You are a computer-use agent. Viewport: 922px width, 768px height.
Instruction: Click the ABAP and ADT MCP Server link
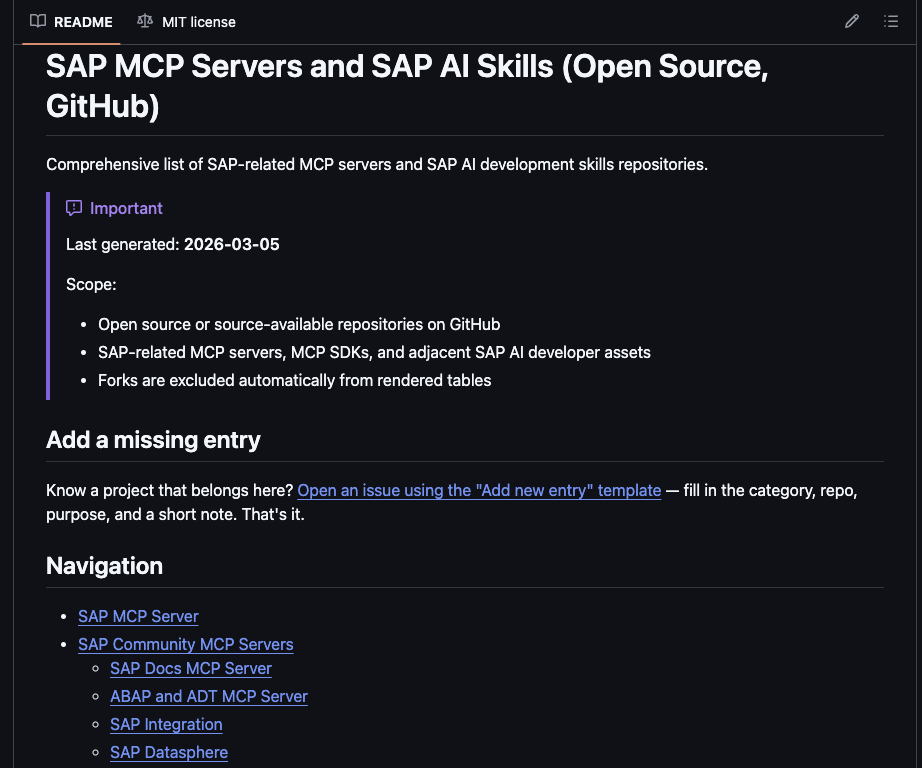pyautogui.click(x=208, y=696)
